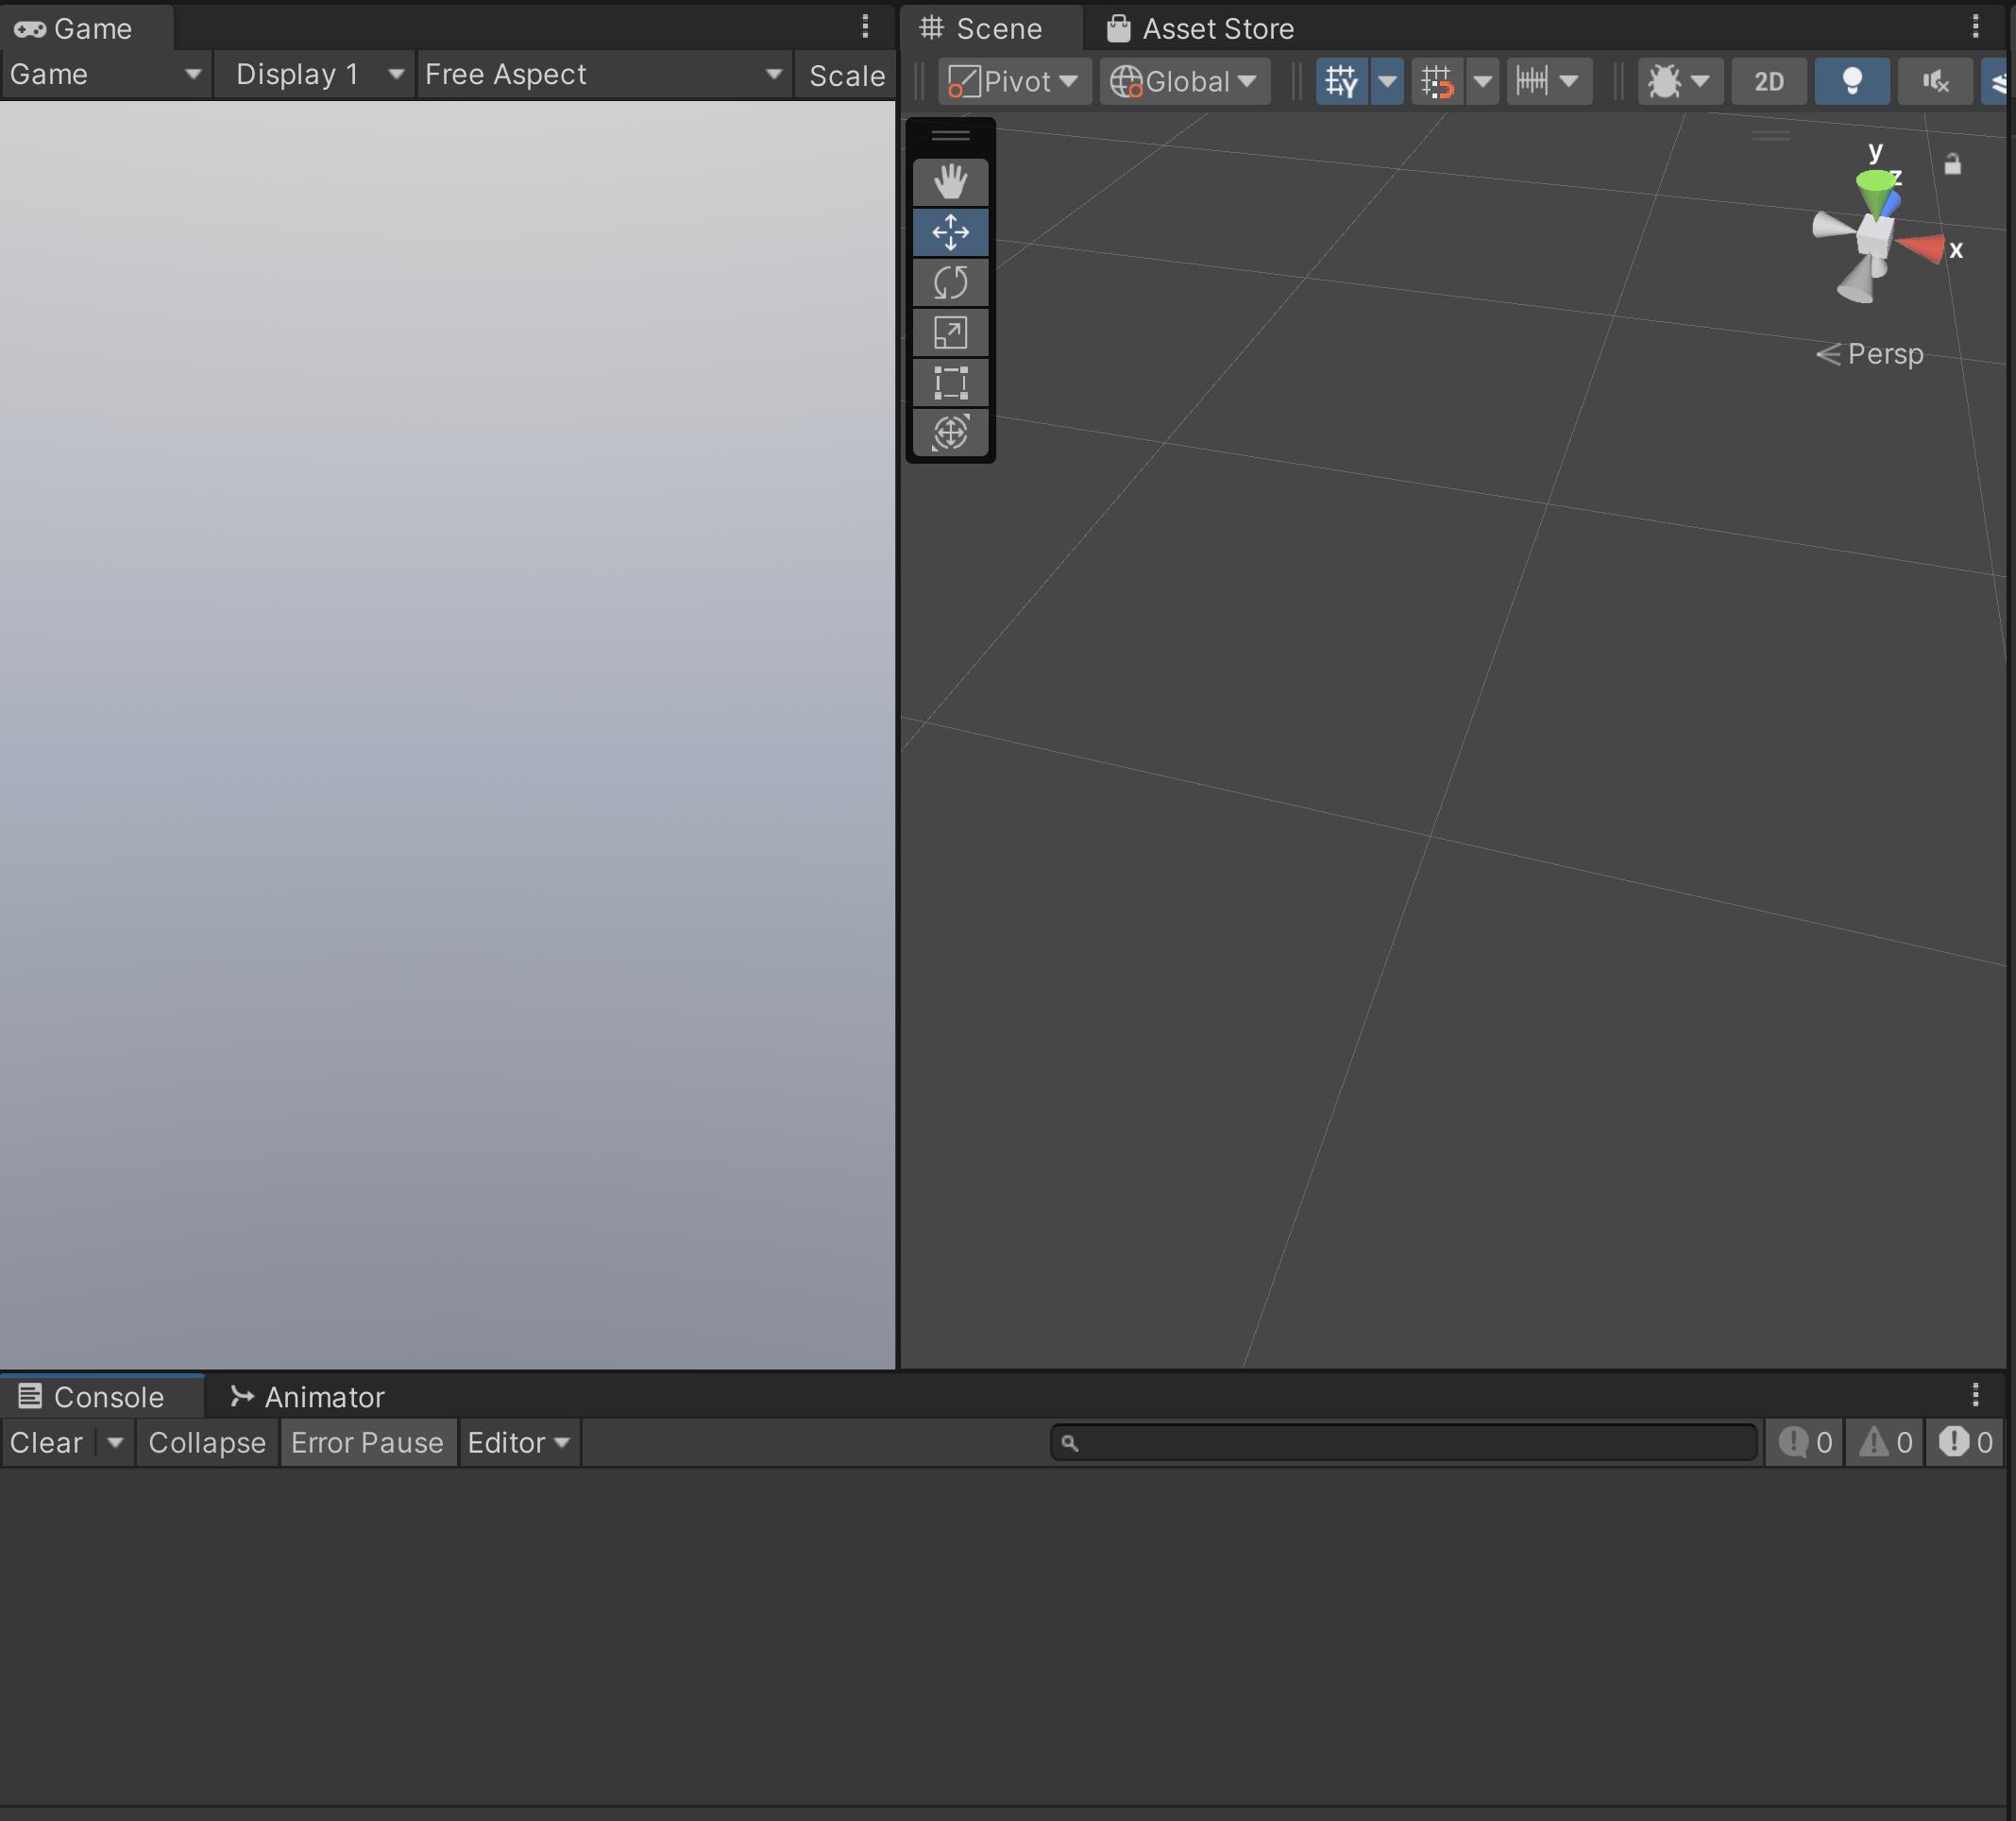Viewport: 2016px width, 1821px height.
Task: Select the combined Transform tool
Action: [x=950, y=433]
